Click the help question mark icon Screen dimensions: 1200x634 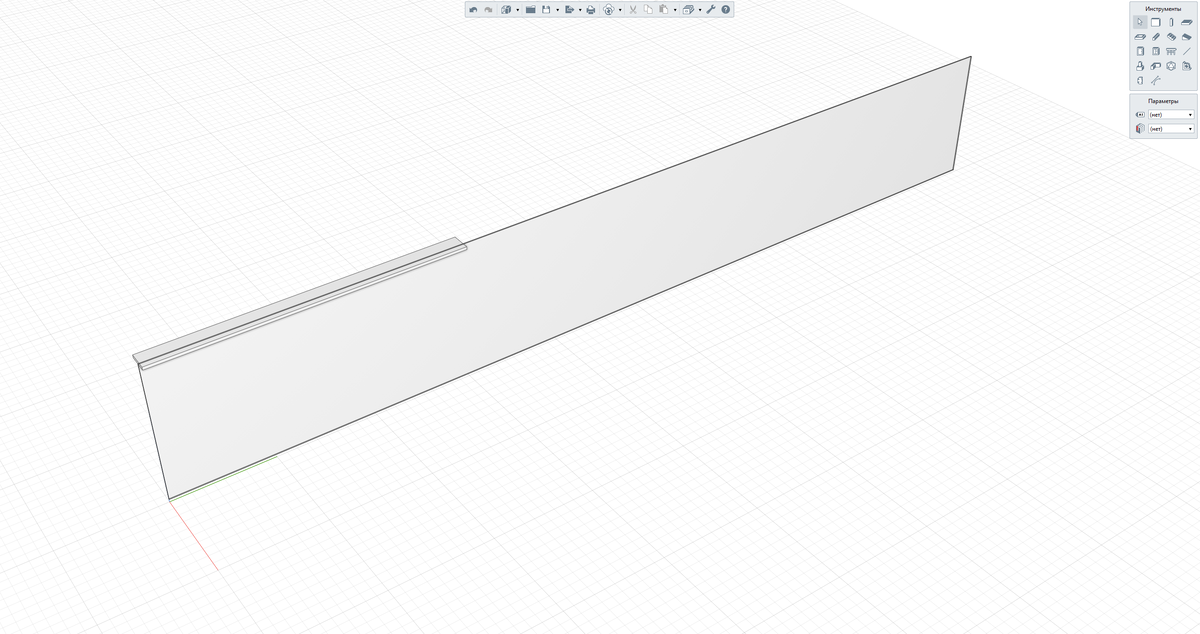725,10
